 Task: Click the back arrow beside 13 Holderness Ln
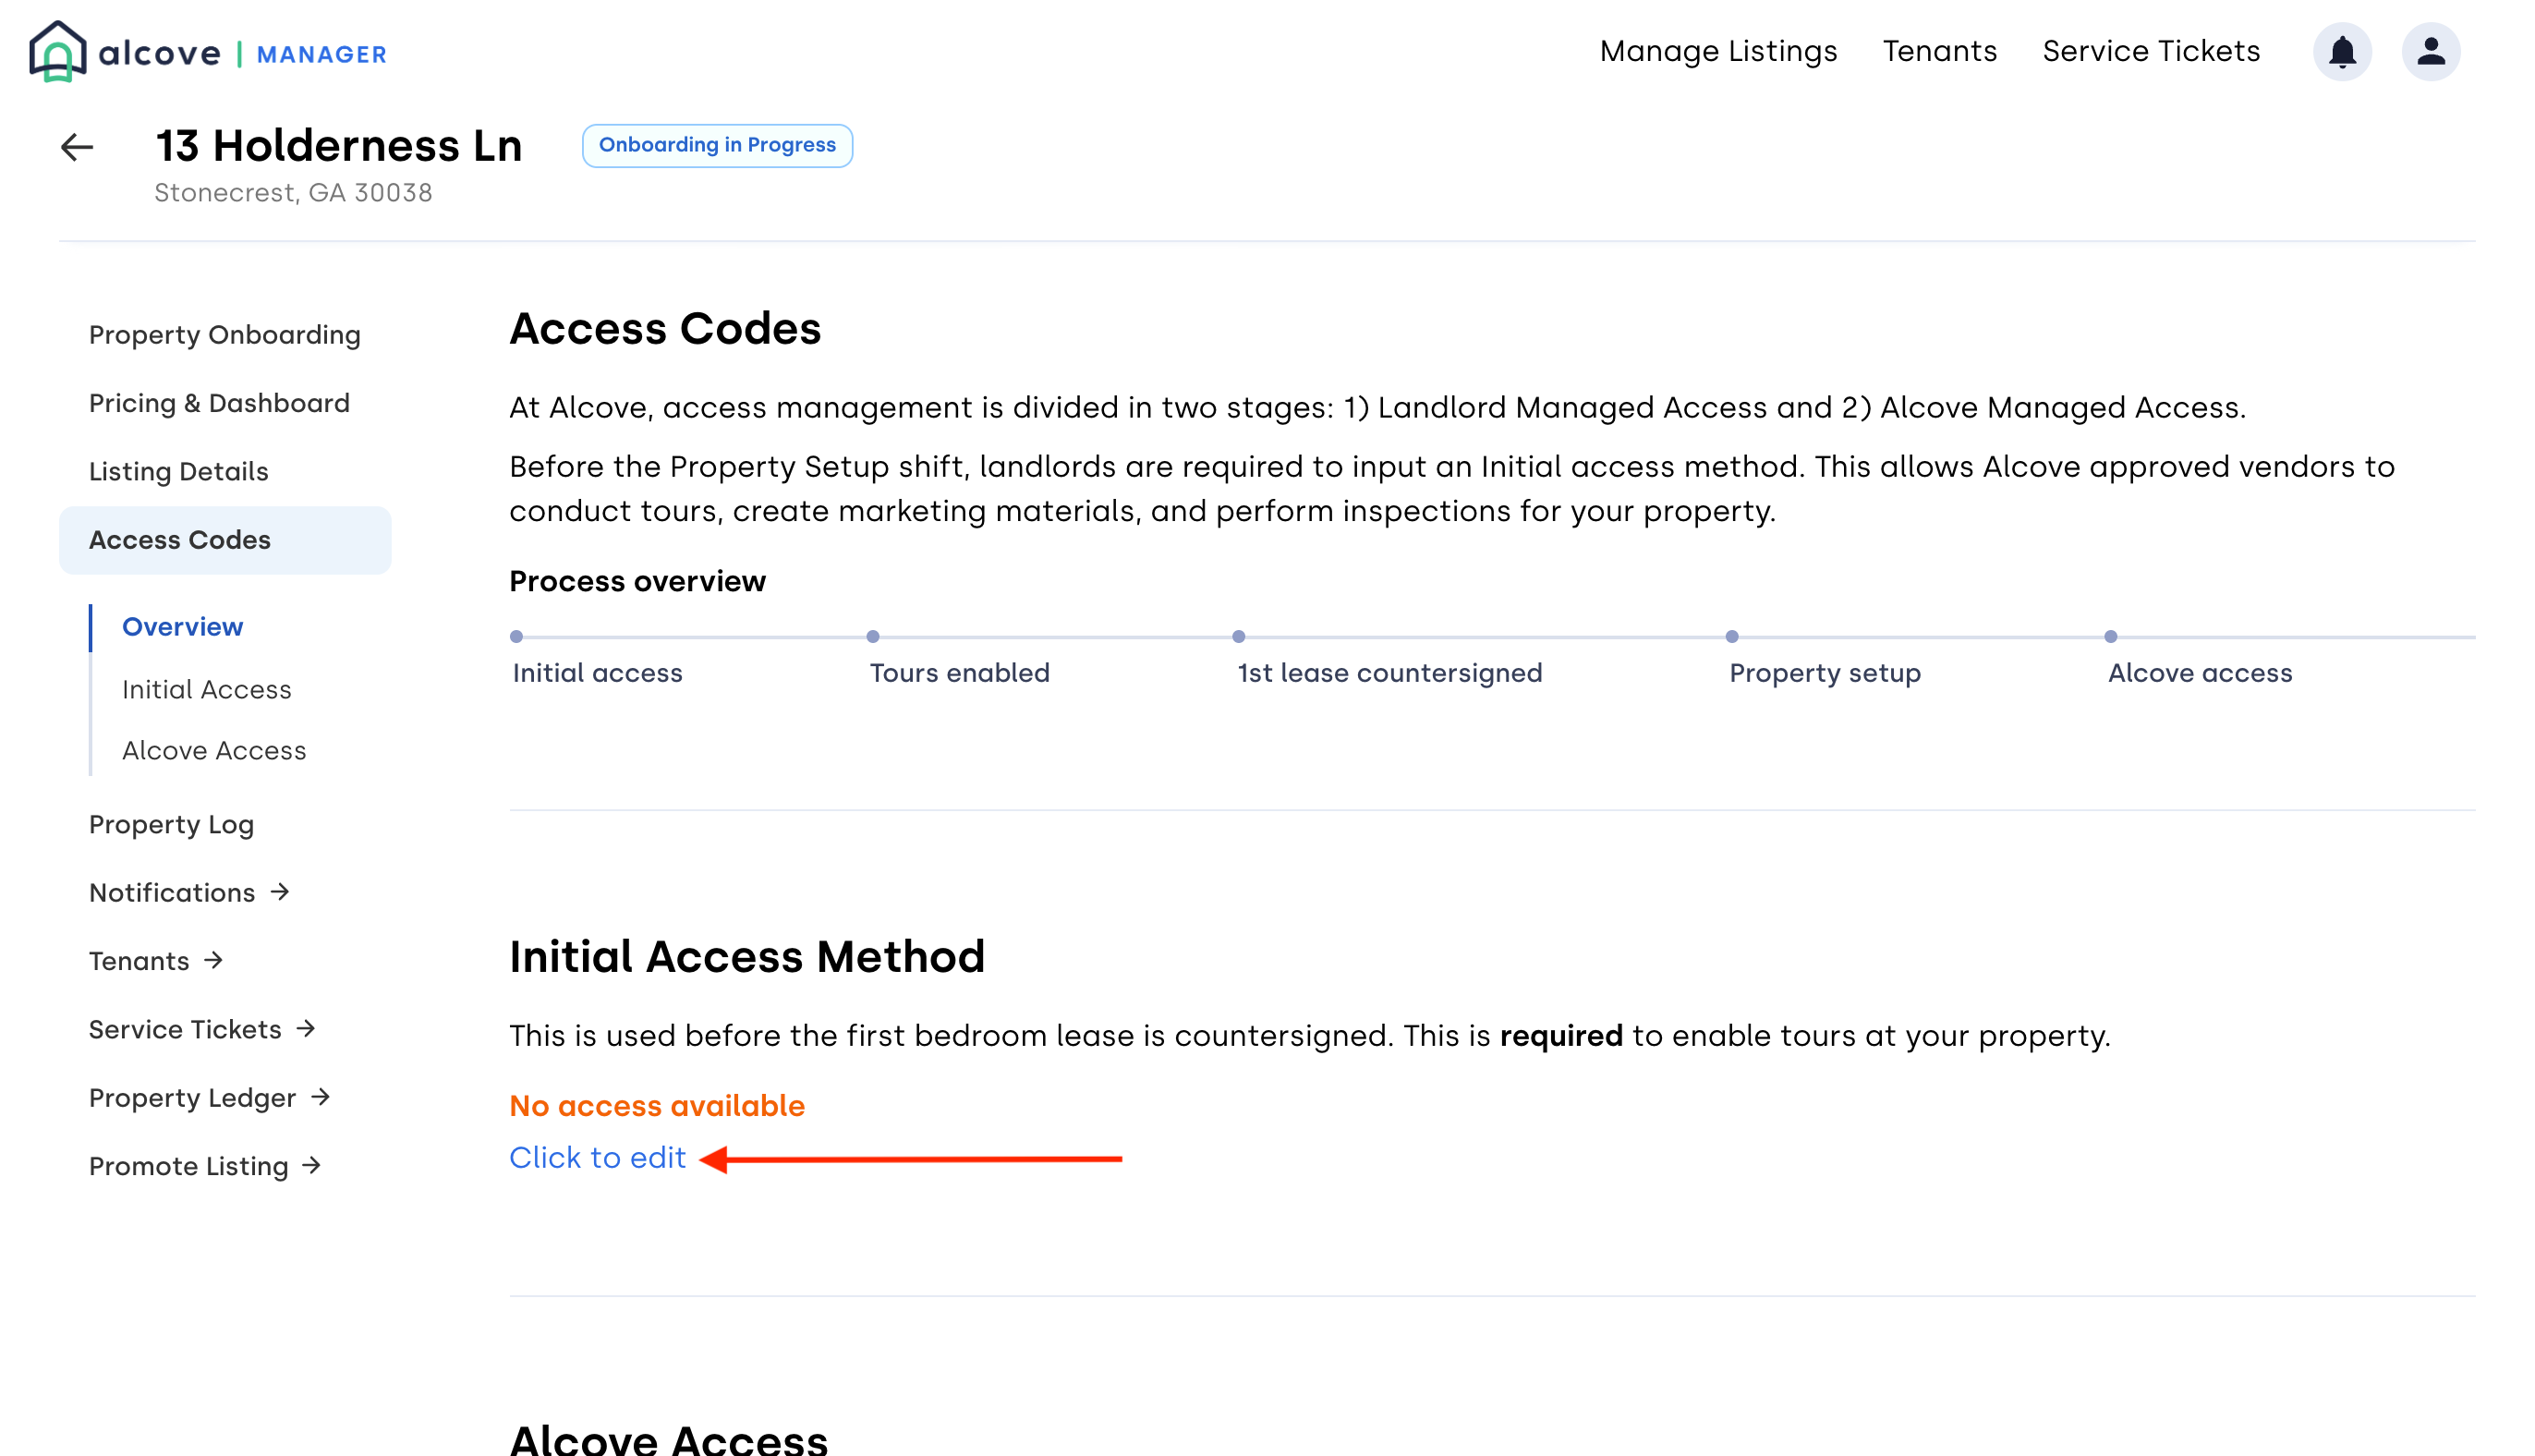pos(77,148)
